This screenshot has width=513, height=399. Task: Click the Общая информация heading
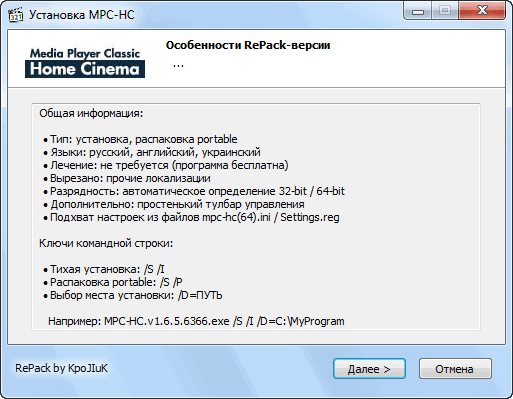pyautogui.click(x=91, y=113)
